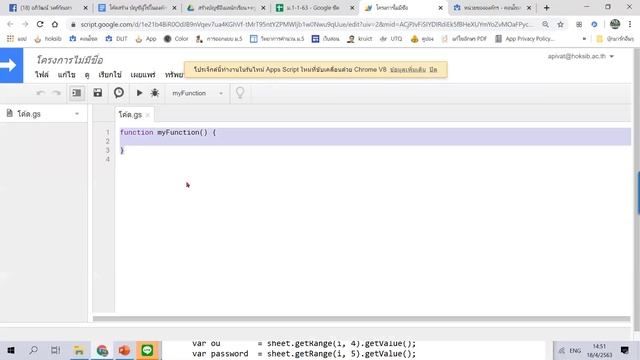Bookmark this page with star icon
The image size is (640, 360).
tap(560, 24)
